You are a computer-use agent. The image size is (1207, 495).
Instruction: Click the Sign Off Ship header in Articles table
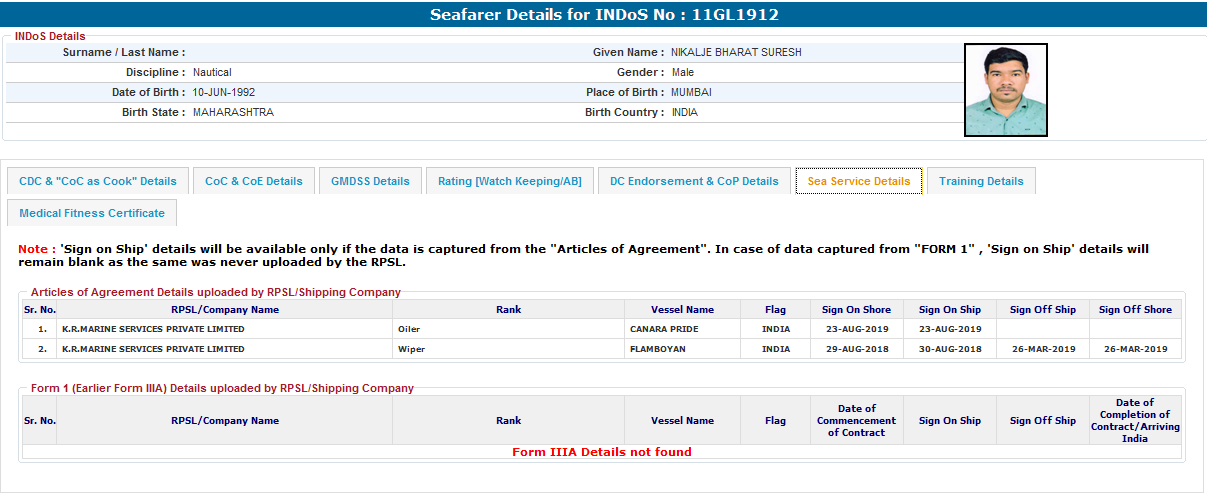(x=1043, y=310)
